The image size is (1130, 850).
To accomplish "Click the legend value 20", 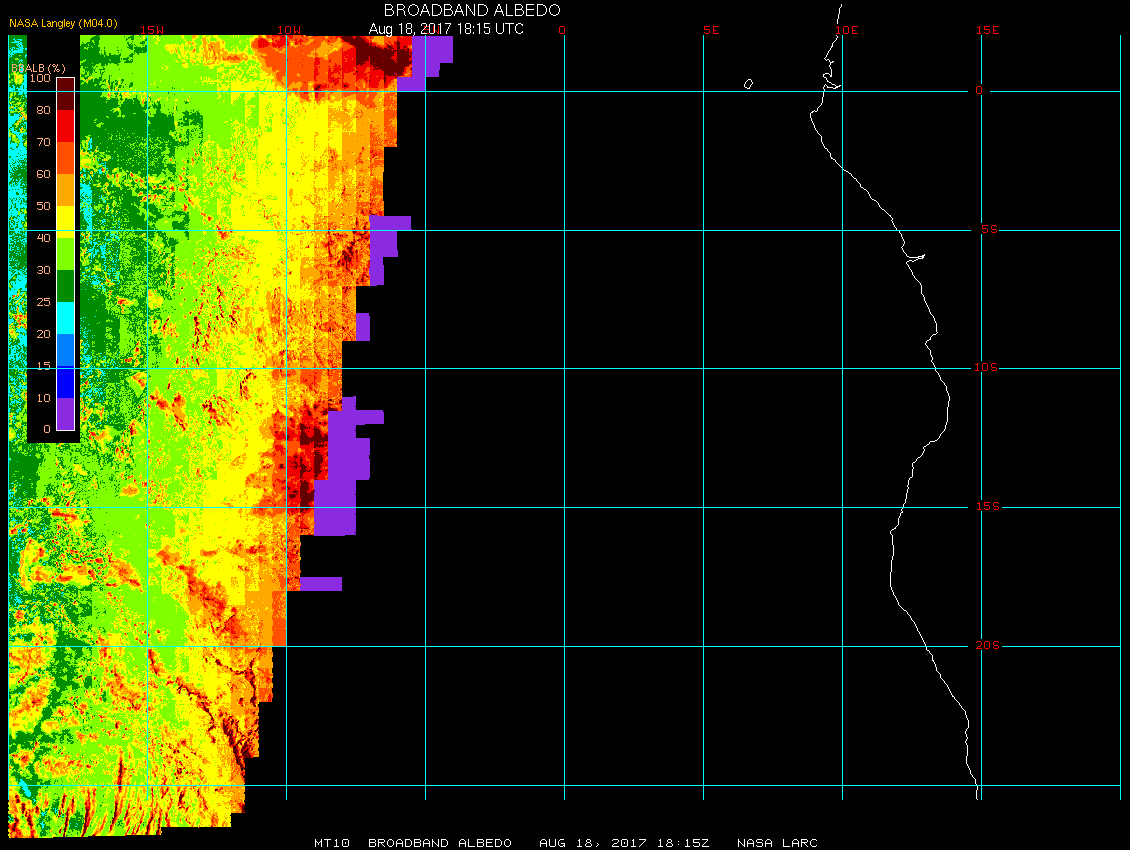I will [x=43, y=334].
